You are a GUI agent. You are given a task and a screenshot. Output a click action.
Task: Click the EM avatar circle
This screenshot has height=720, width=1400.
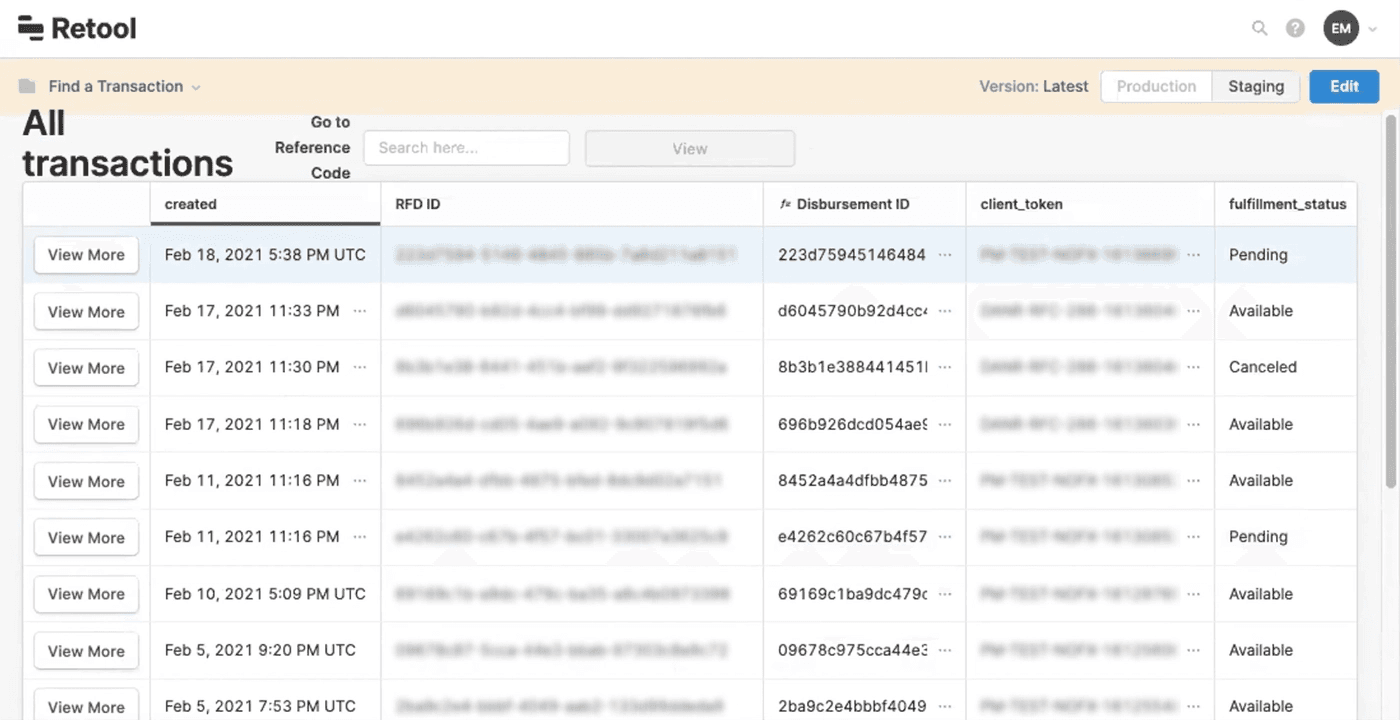[x=1341, y=28]
